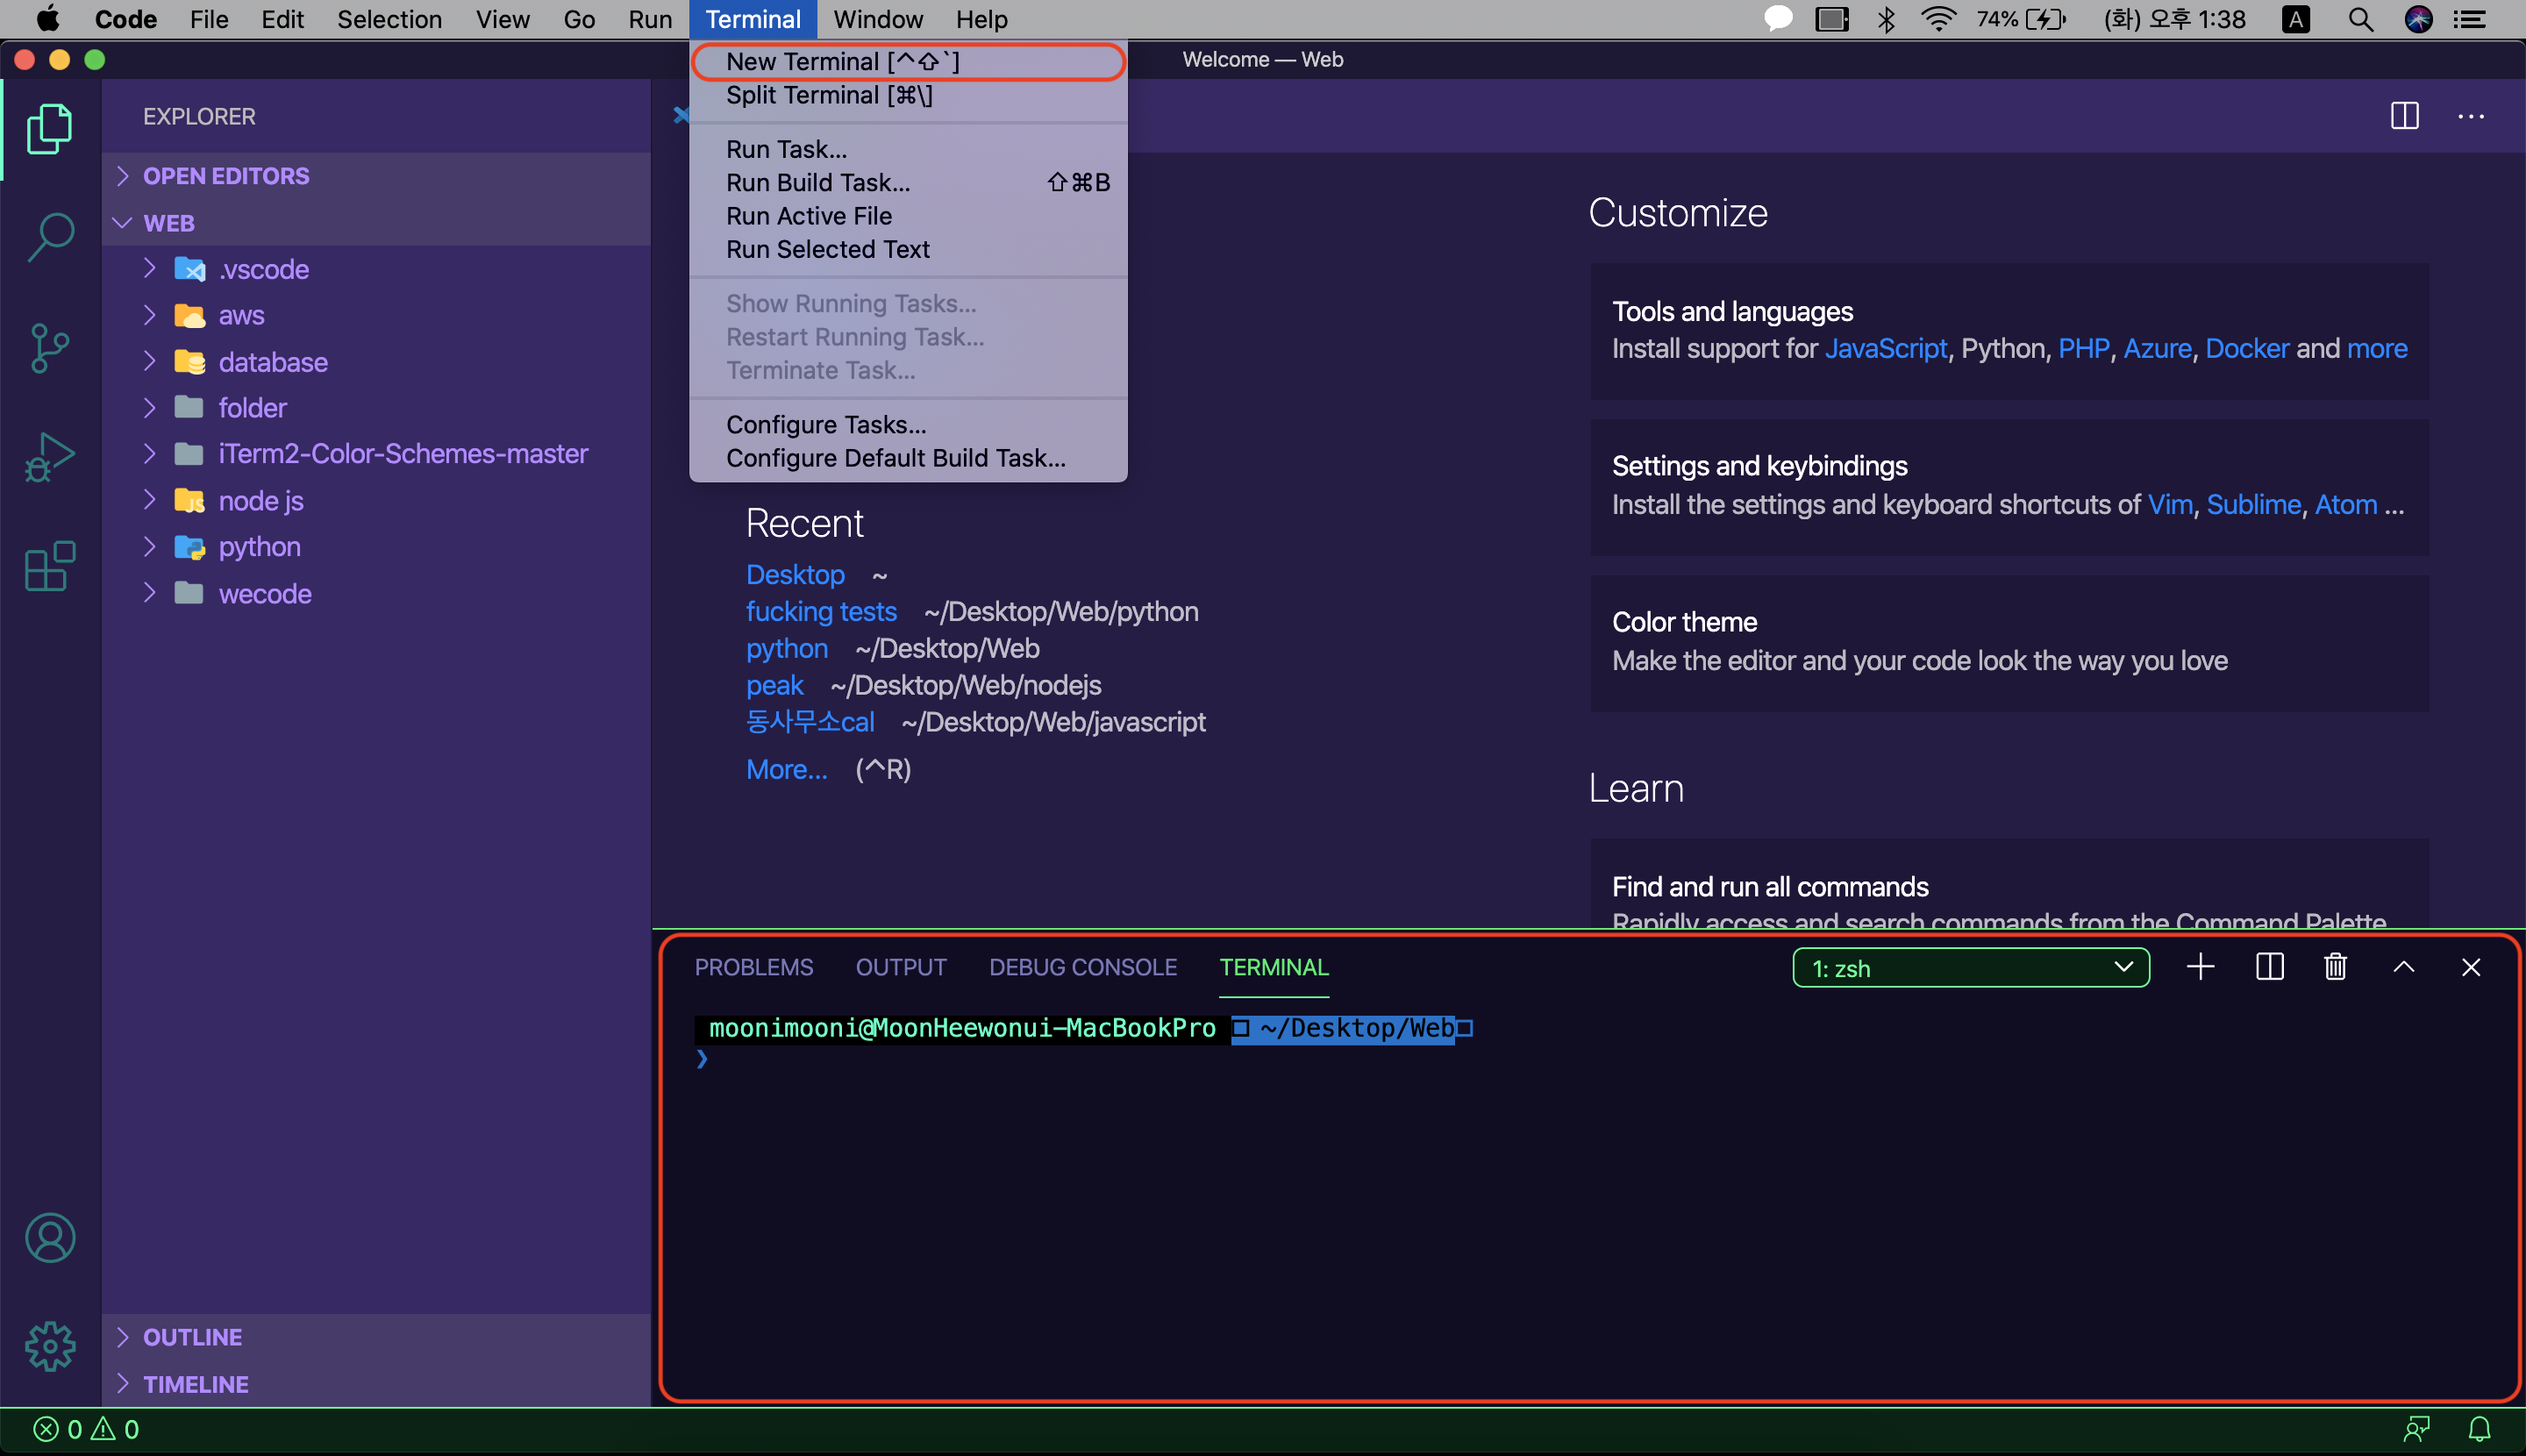Click the Accounts icon in activity bar
This screenshot has height=1456, width=2526.
50,1238
